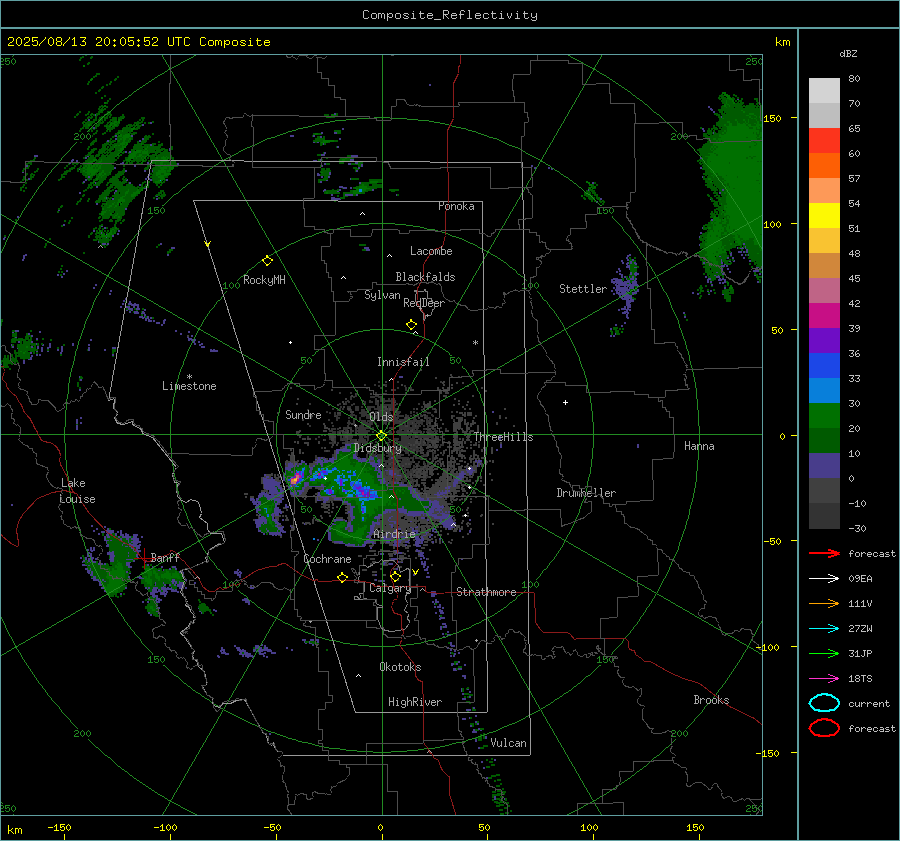This screenshot has width=900, height=841.
Task: Click the RedDeer city label
Action: pos(424,303)
